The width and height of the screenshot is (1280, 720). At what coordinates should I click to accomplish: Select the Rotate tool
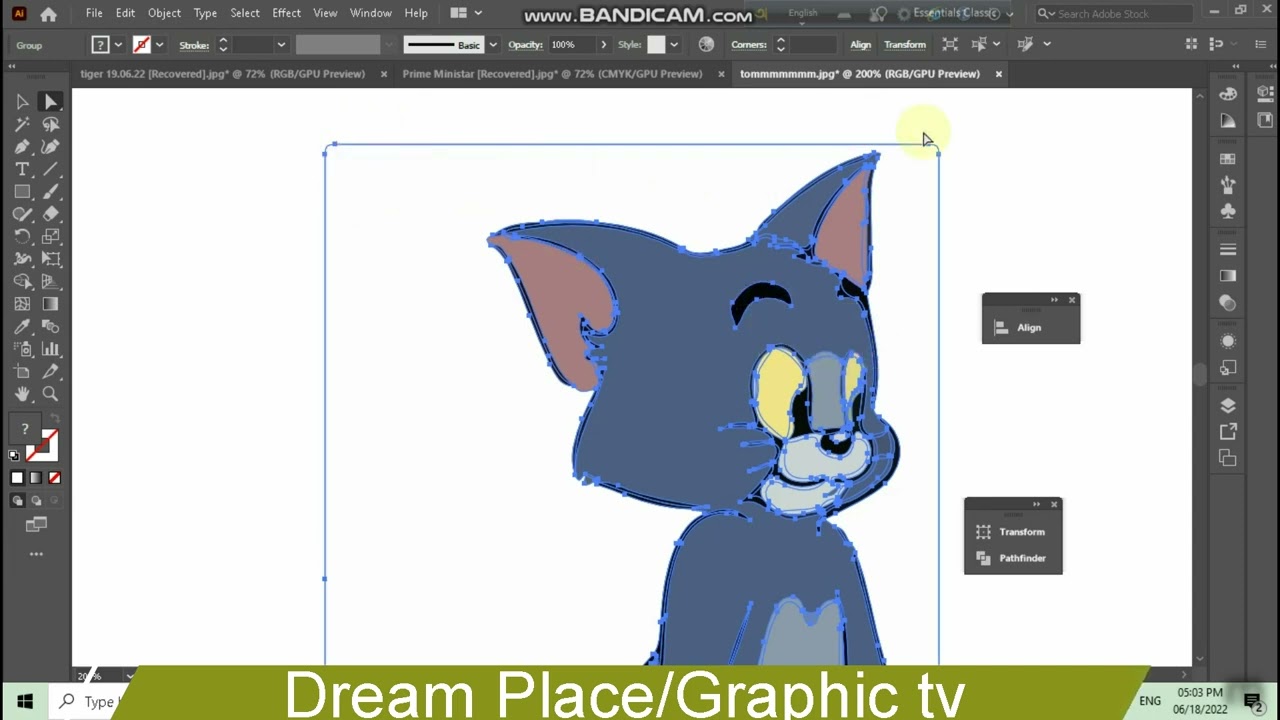22,237
